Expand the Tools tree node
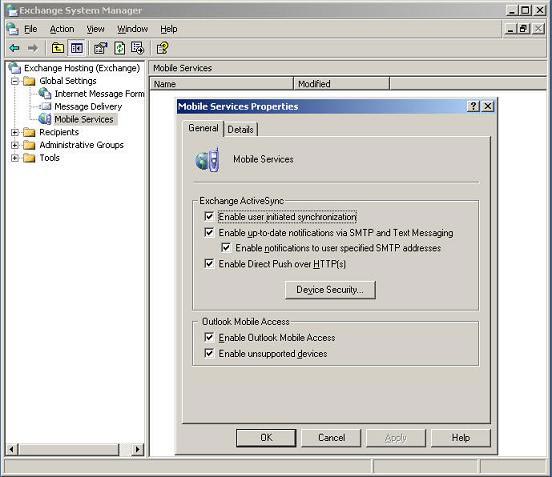Image resolution: width=552 pixels, height=477 pixels. [x=15, y=158]
